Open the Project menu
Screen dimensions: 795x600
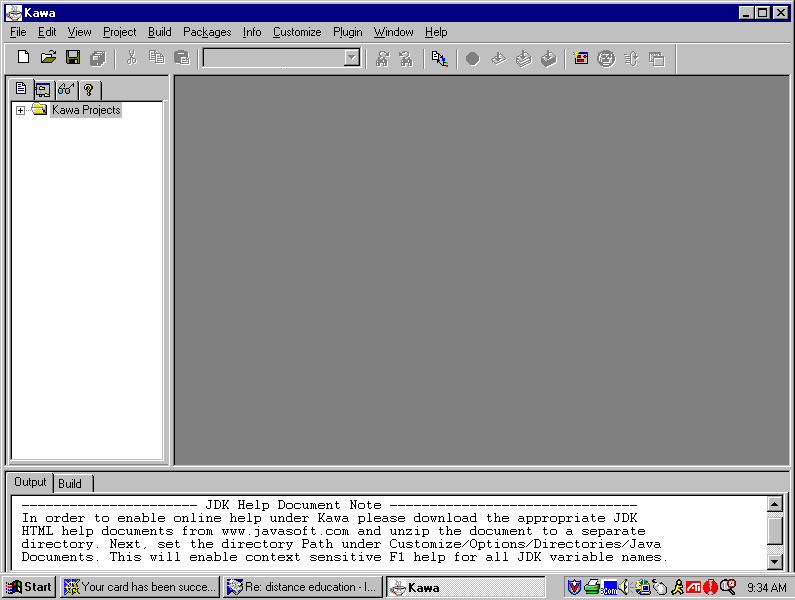coord(119,32)
